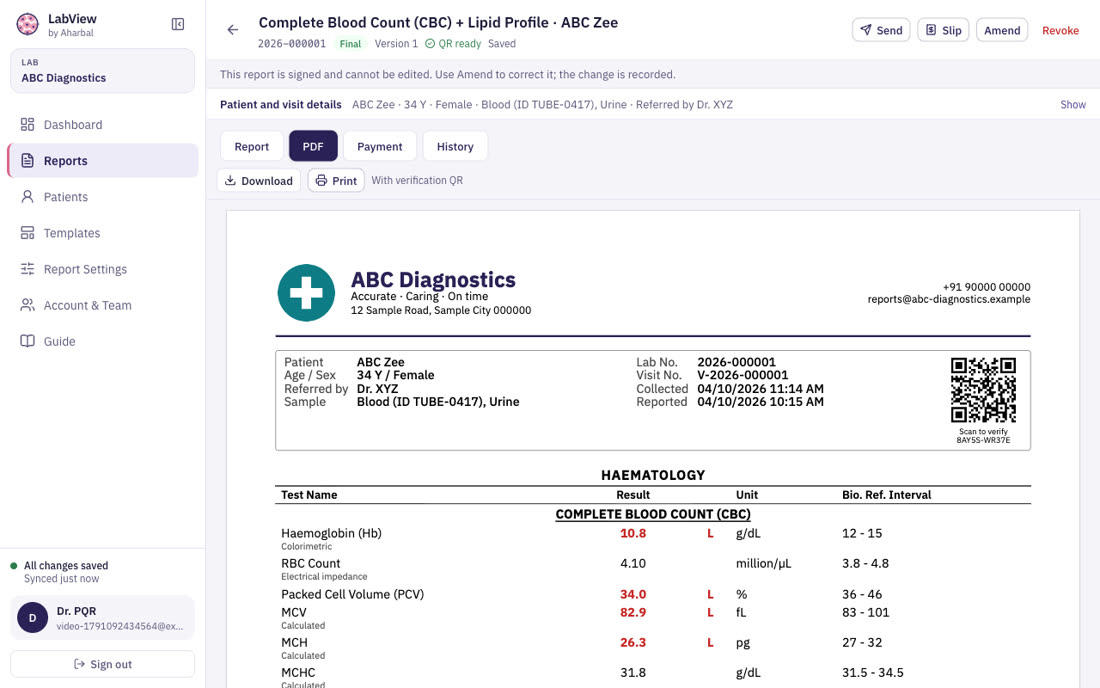Click the 'All changes saved' status

tap(66, 565)
